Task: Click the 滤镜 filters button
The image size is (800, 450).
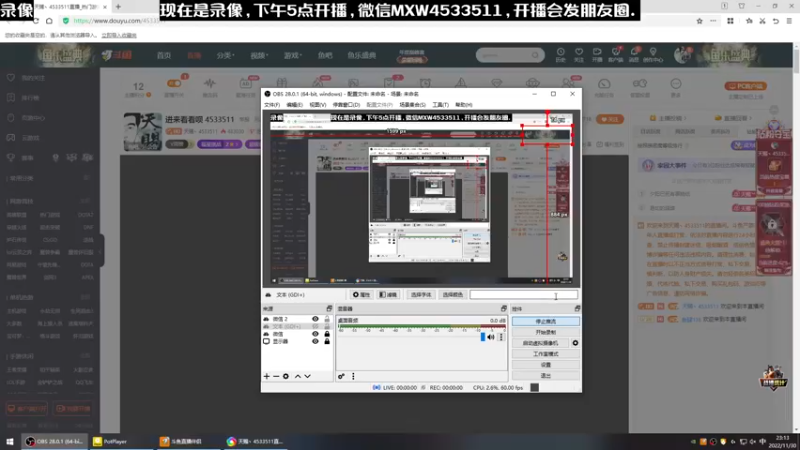Action: 388,295
